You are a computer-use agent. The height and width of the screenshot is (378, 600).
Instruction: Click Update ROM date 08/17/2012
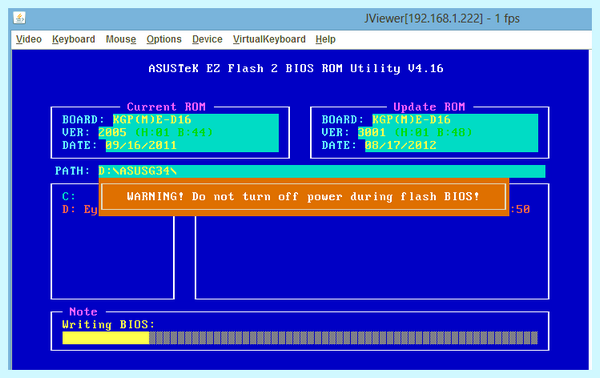(401, 145)
